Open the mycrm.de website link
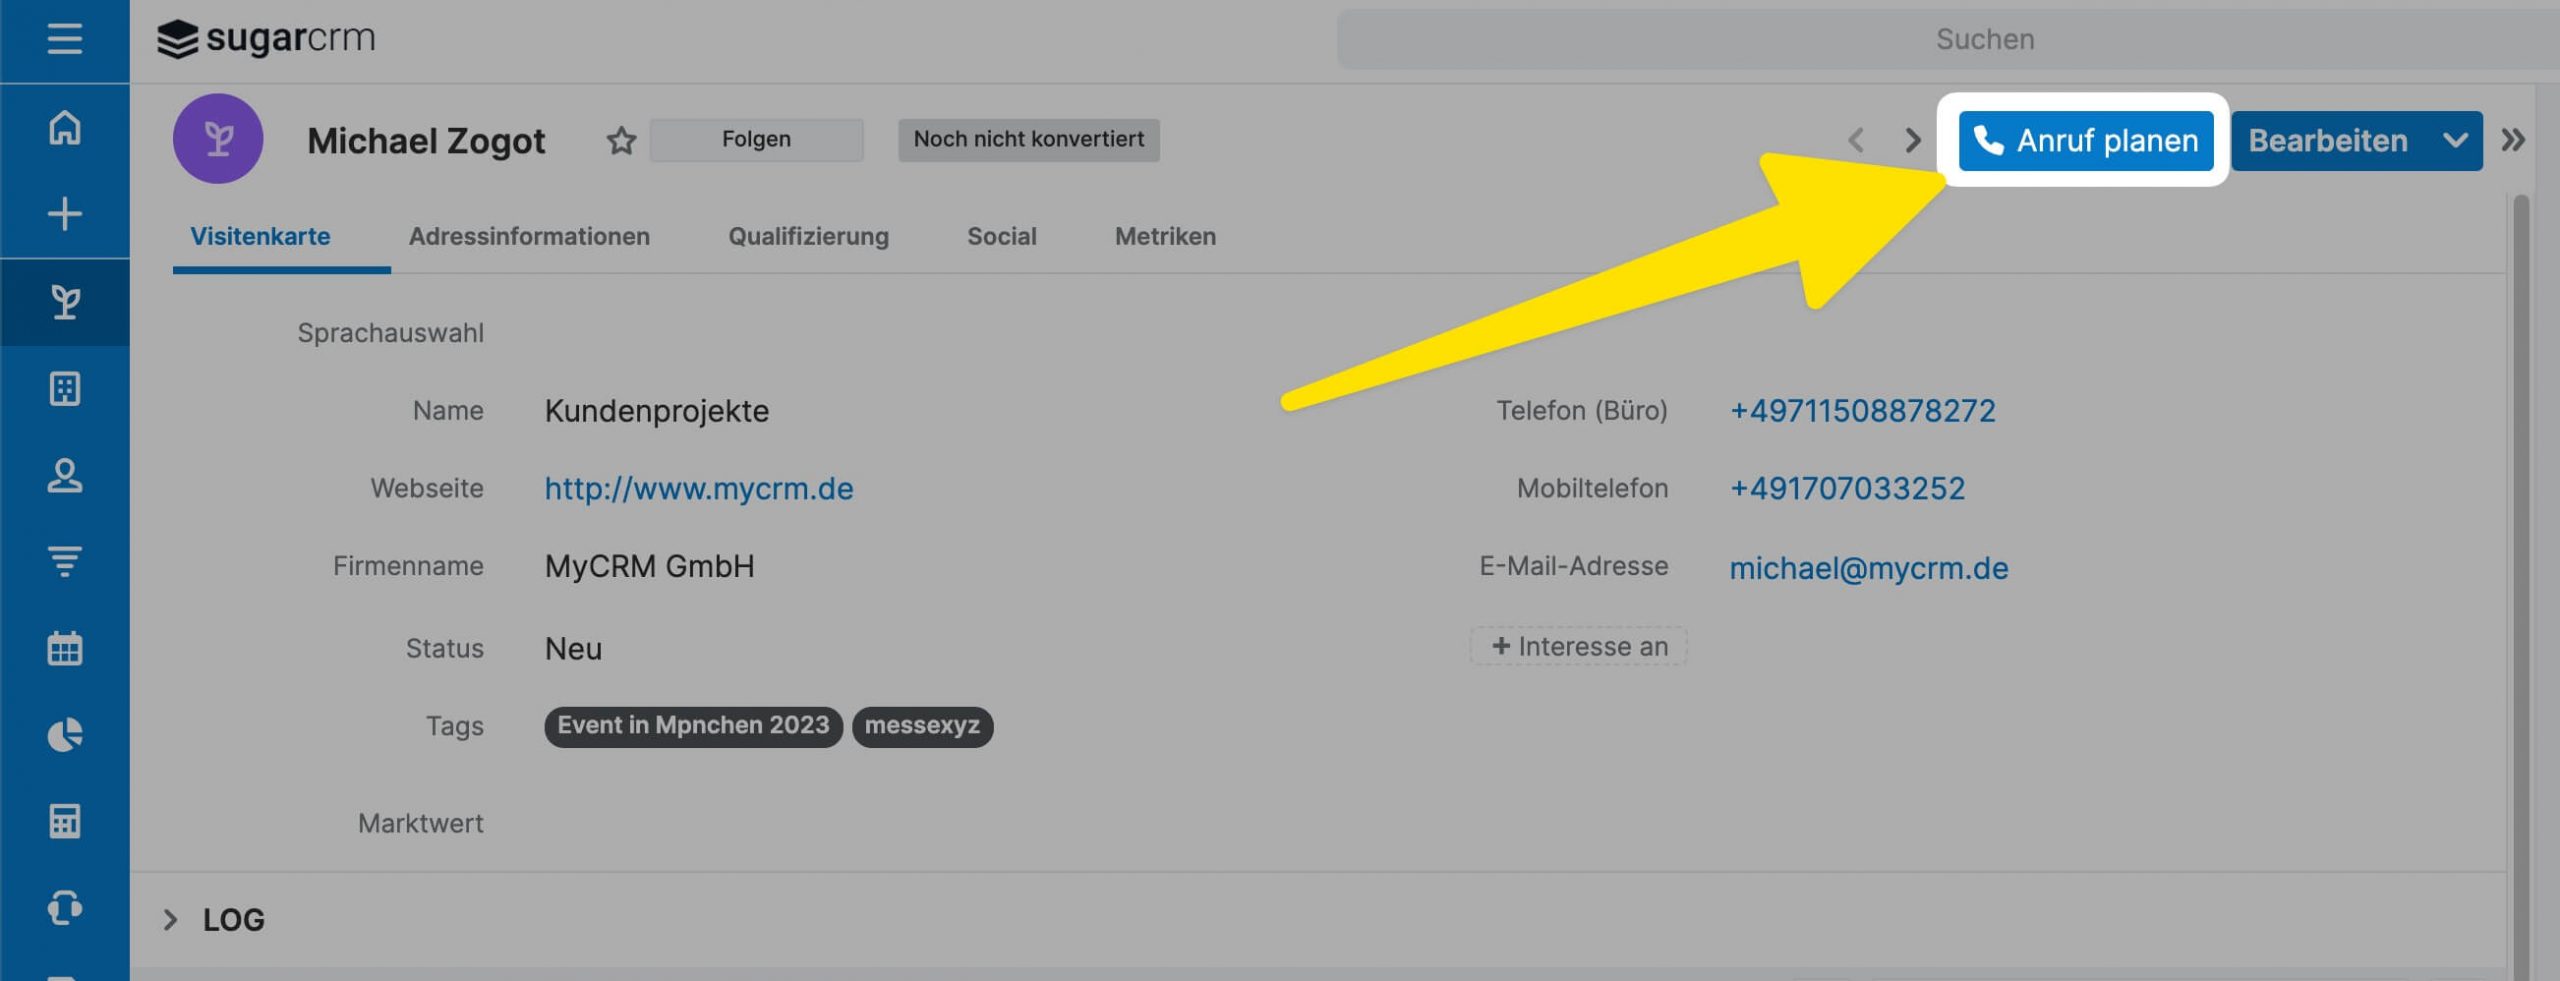Image resolution: width=2560 pixels, height=981 pixels. pos(698,489)
